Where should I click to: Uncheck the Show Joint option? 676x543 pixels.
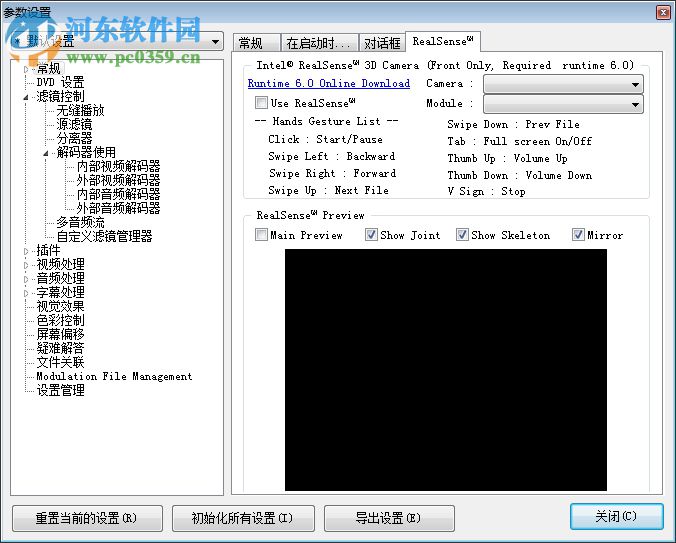[371, 235]
